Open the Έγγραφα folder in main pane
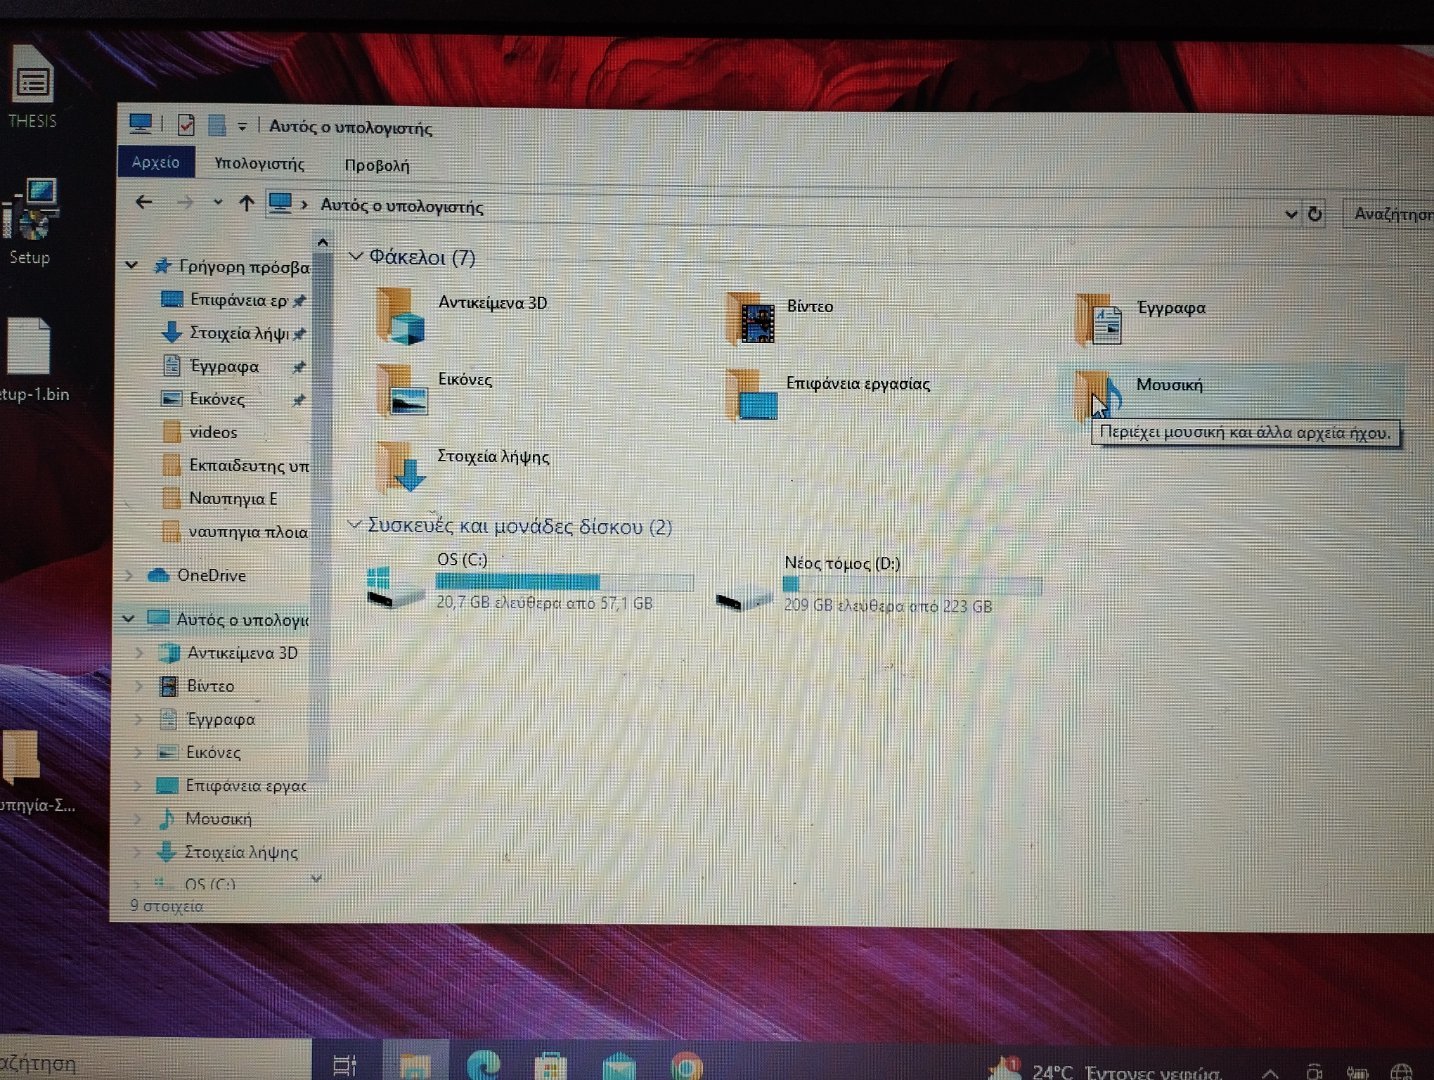This screenshot has height=1080, width=1434. point(1099,320)
